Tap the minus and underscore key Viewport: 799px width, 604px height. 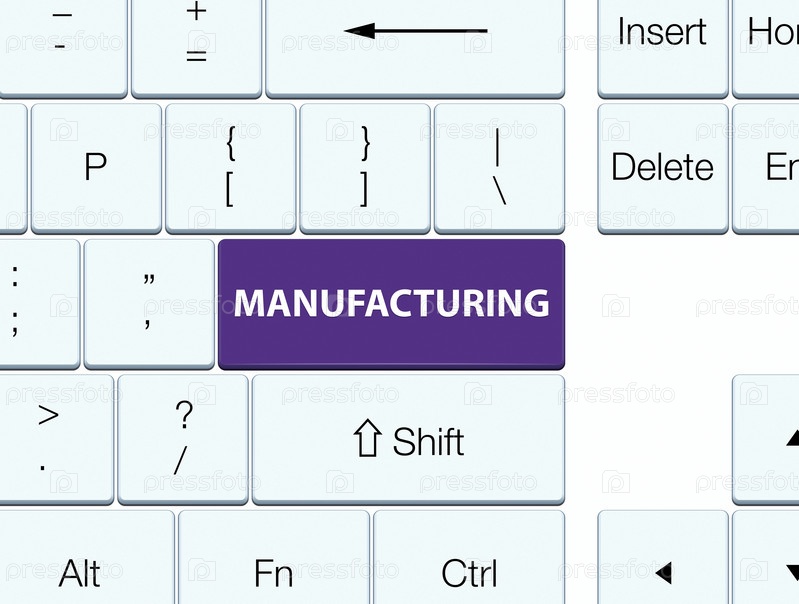[62, 40]
